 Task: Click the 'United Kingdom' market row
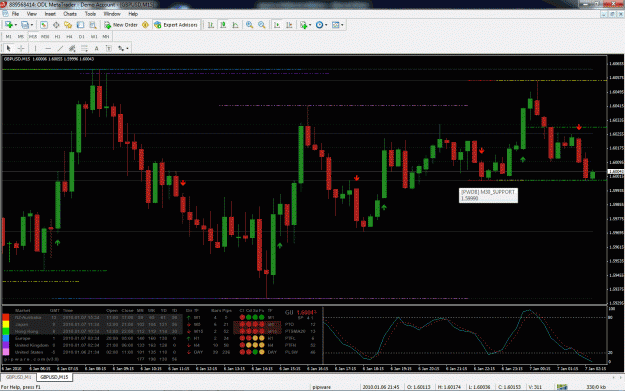coord(96,345)
